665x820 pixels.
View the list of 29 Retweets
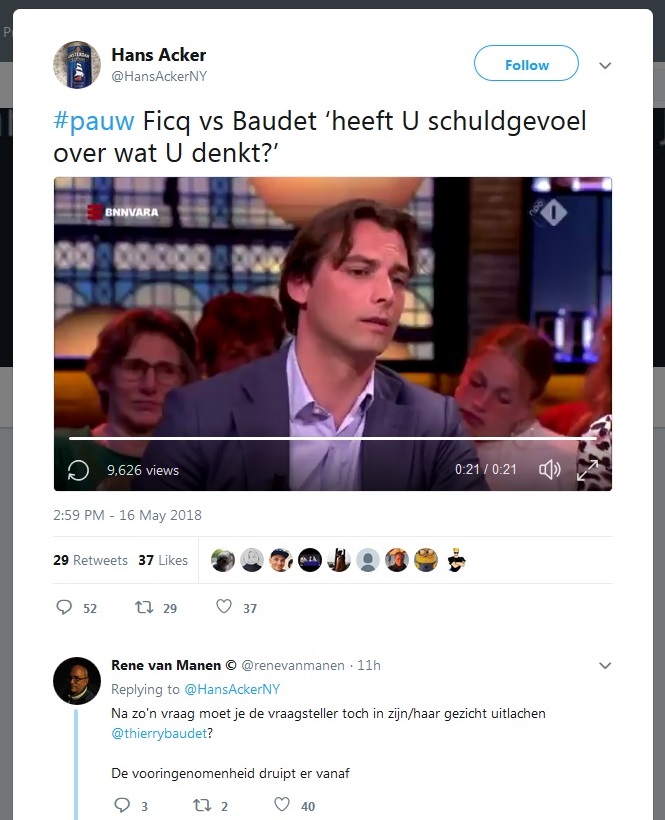click(90, 560)
